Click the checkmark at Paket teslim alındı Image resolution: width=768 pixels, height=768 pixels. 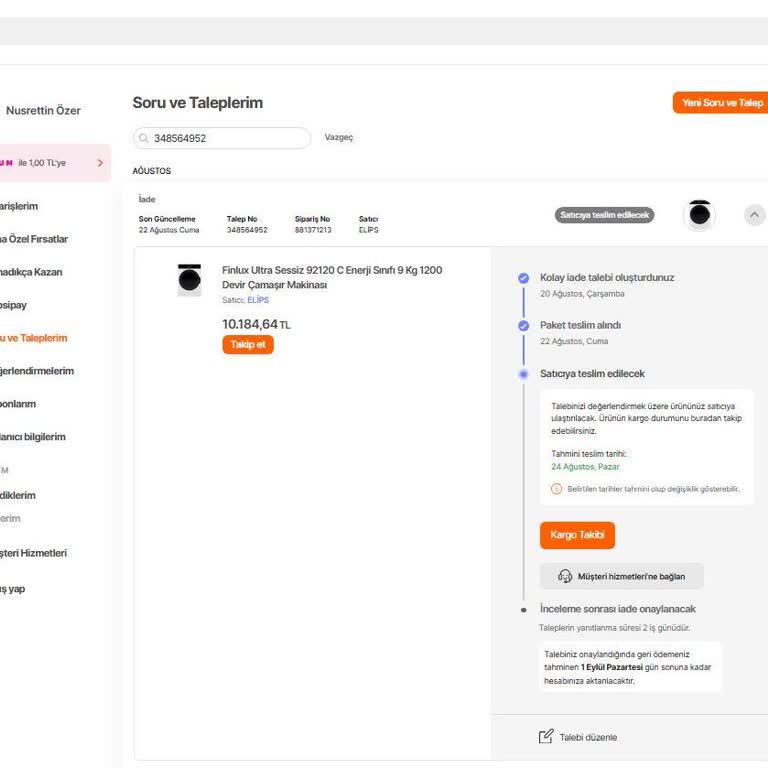523,326
